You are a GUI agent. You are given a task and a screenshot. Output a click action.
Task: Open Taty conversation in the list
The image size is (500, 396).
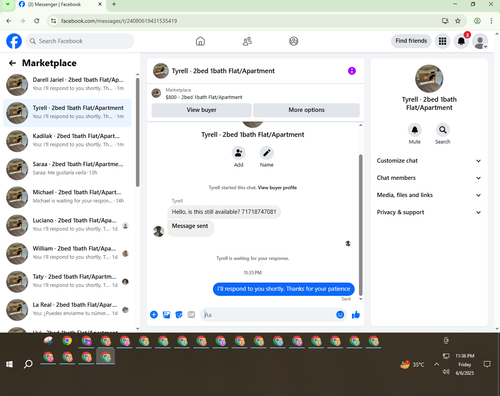(x=68, y=281)
